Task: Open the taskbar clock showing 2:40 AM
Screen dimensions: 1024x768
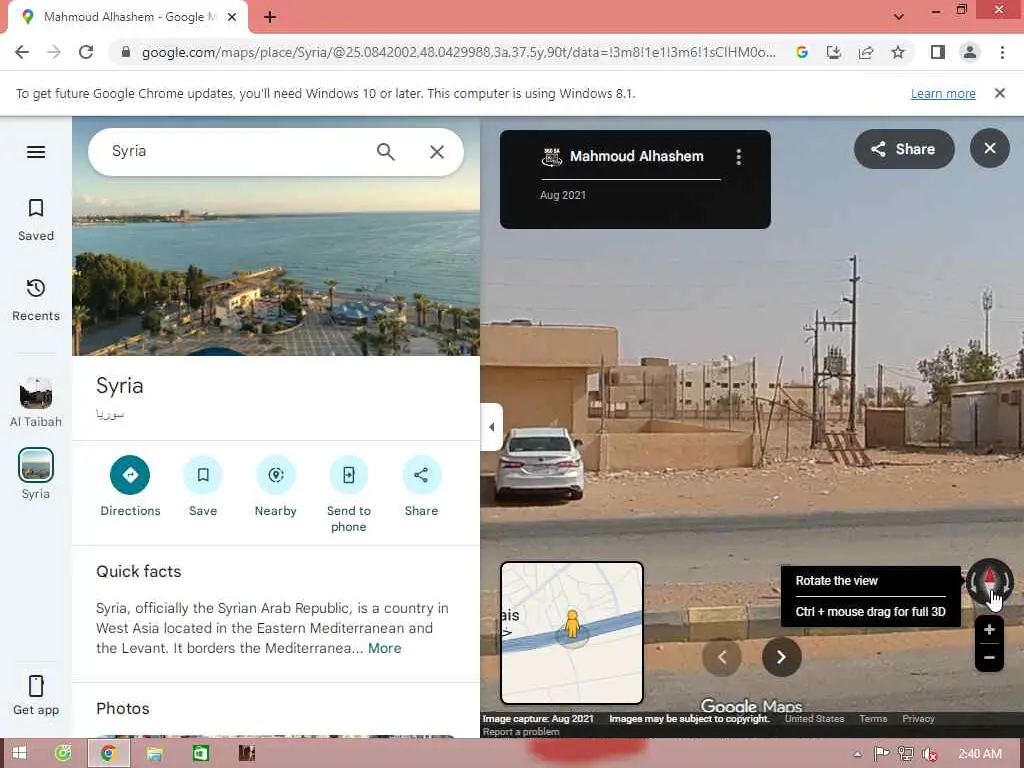Action: click(x=980, y=754)
